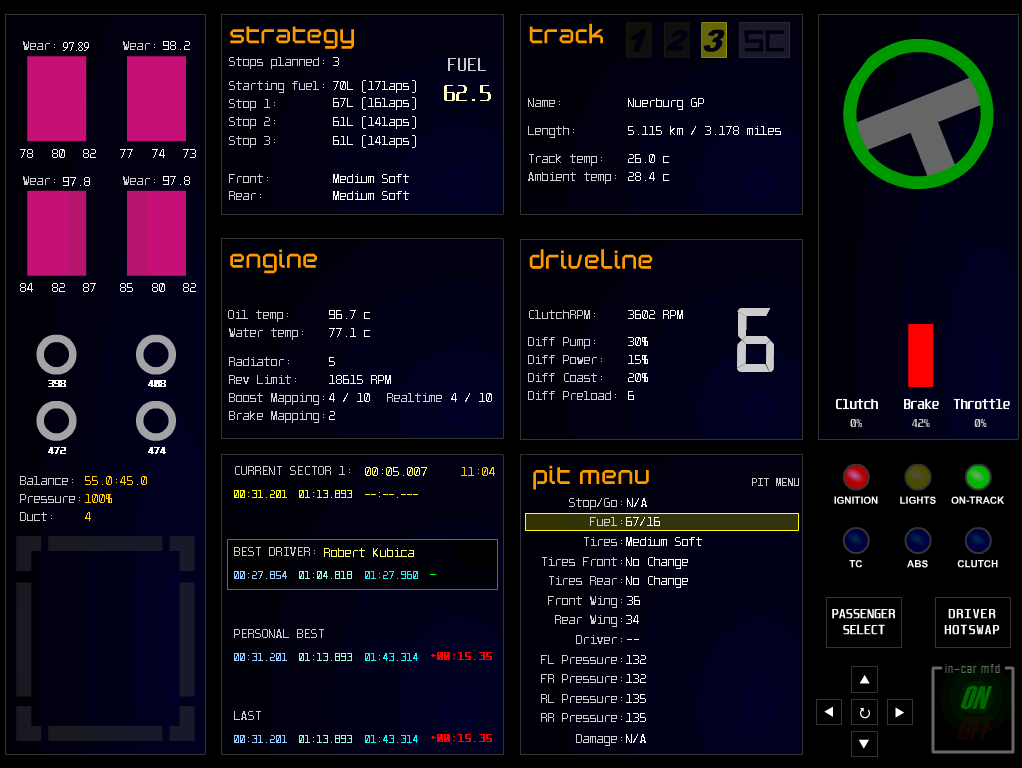The image size is (1022, 768).
Task: Select the Fuel: 67/16 pit menu row
Action: tap(662, 522)
